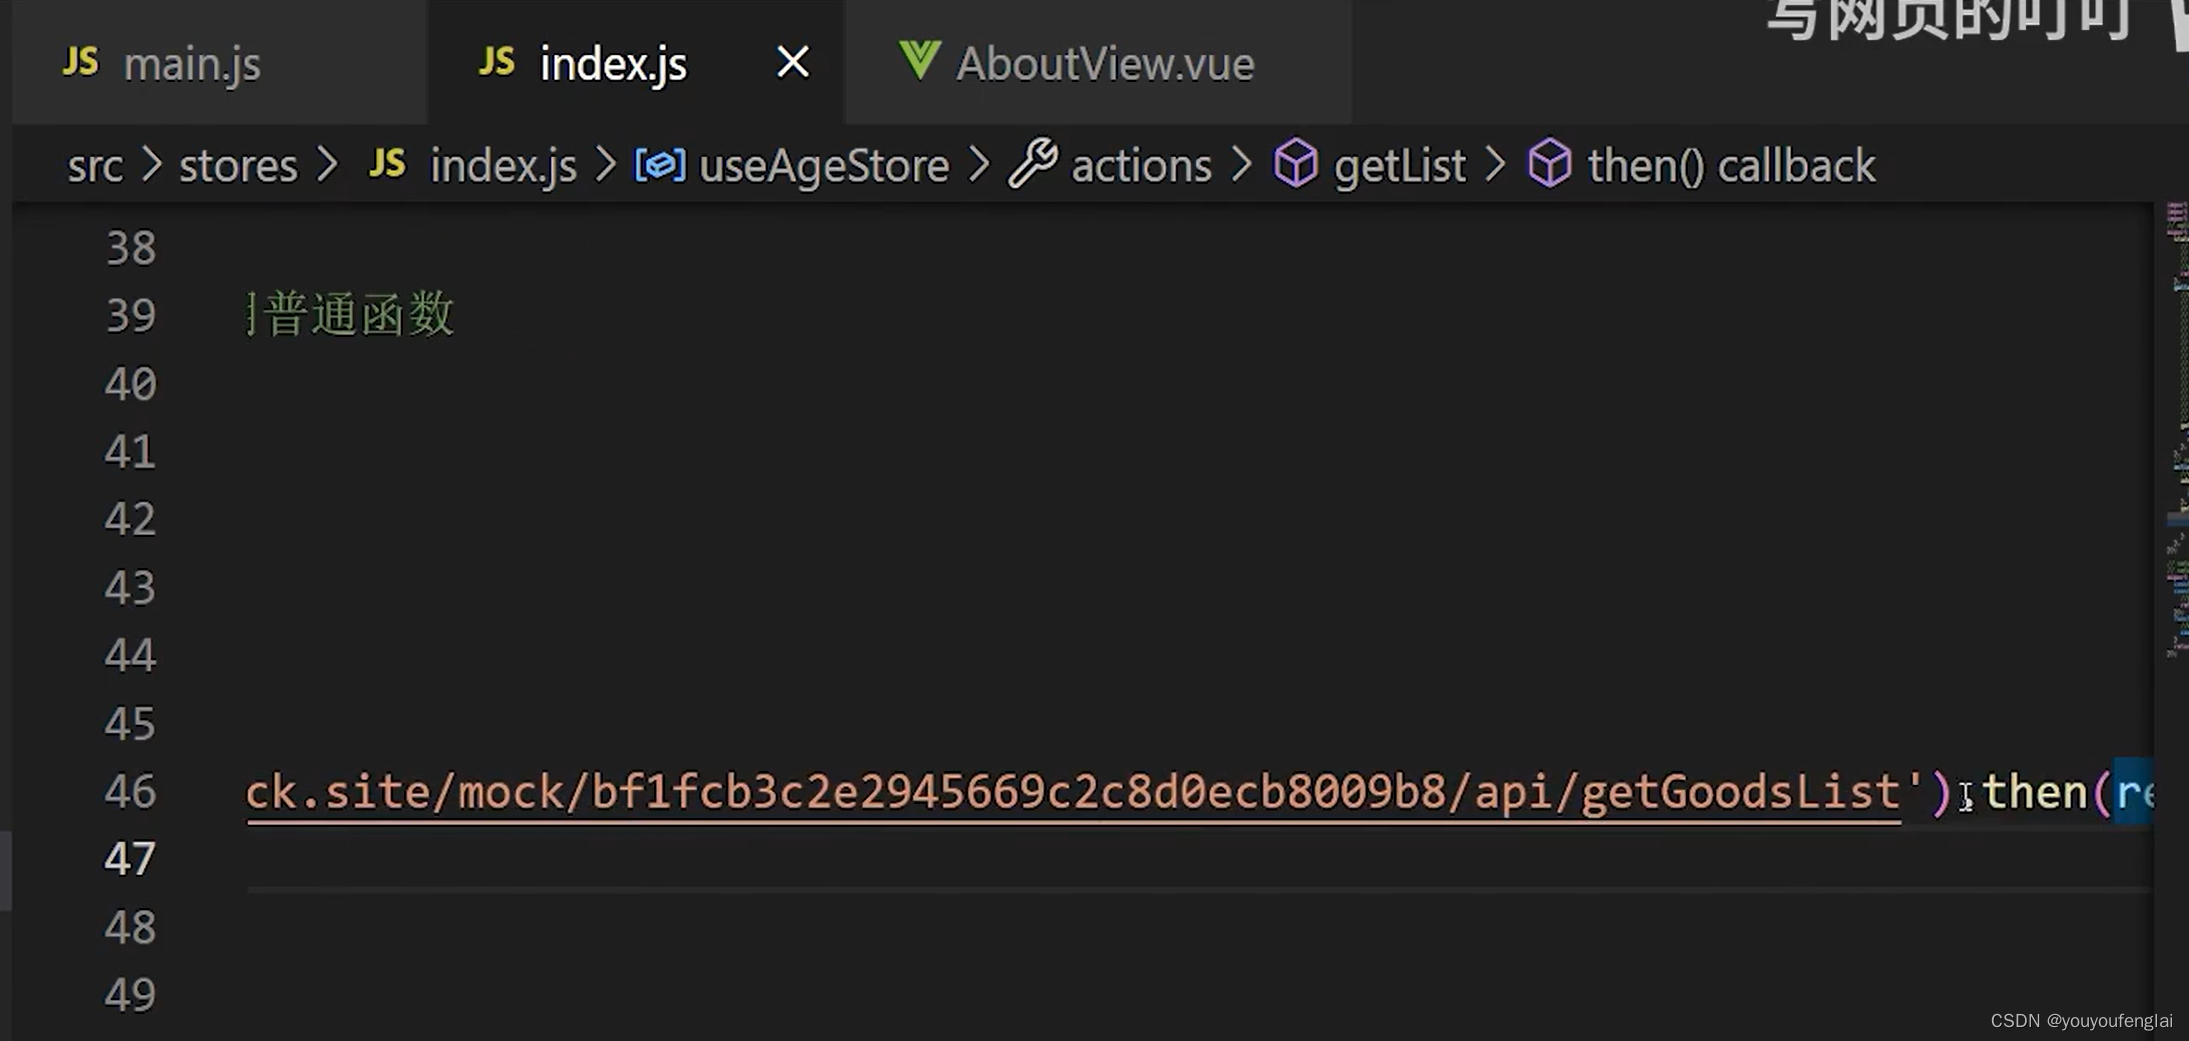The image size is (2189, 1041).
Task: Click the cube icon beside getList
Action: point(1295,163)
